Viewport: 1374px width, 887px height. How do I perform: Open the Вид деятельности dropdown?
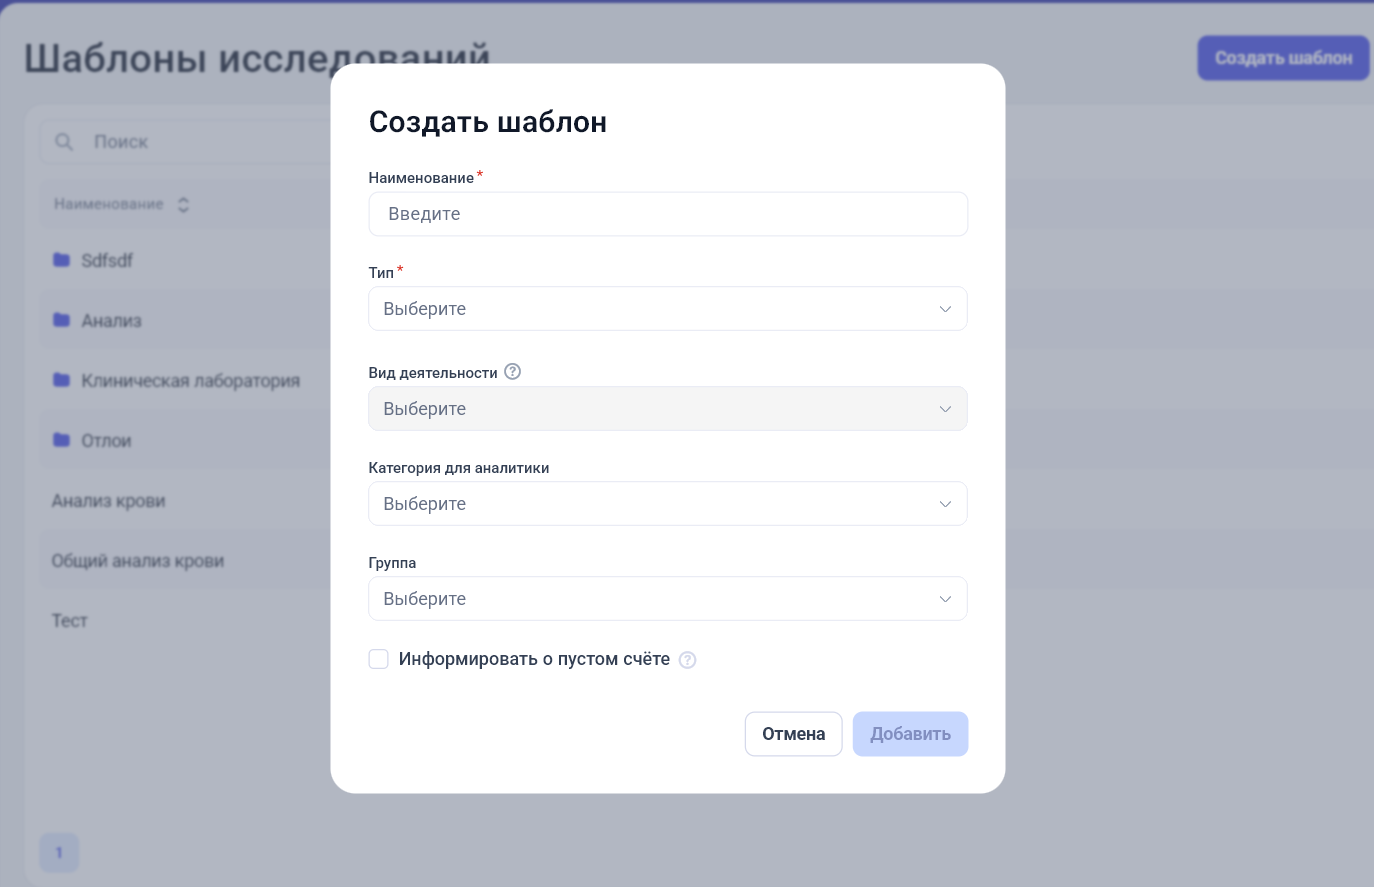click(x=668, y=409)
